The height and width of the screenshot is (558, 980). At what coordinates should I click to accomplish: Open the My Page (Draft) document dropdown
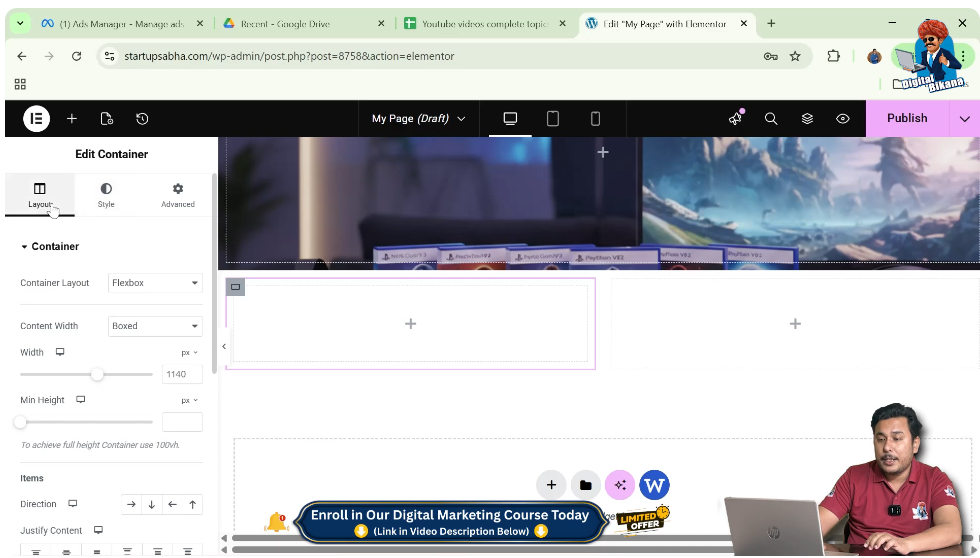point(418,118)
